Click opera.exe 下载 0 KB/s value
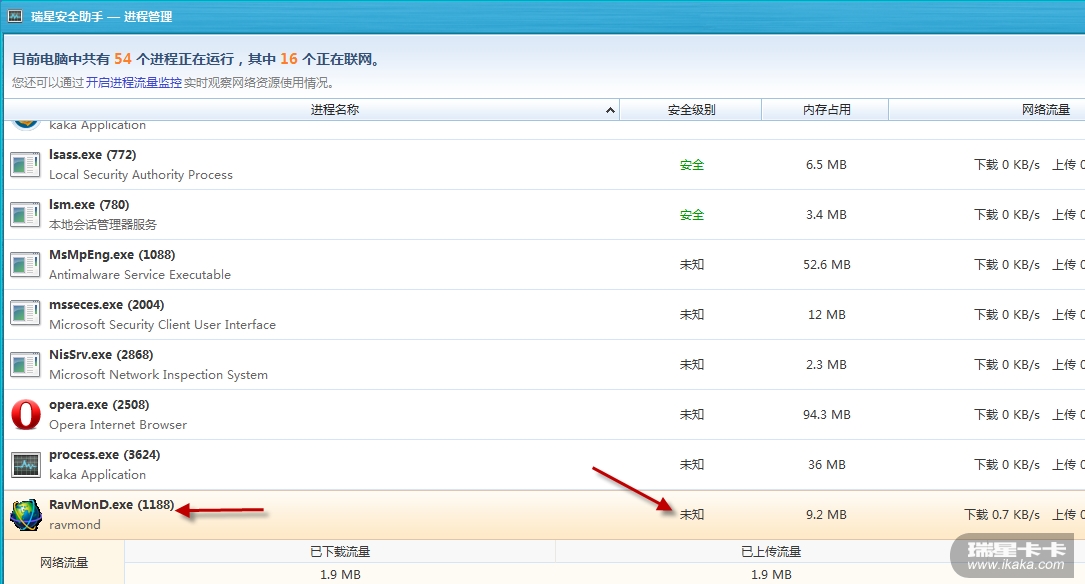 (x=1007, y=414)
